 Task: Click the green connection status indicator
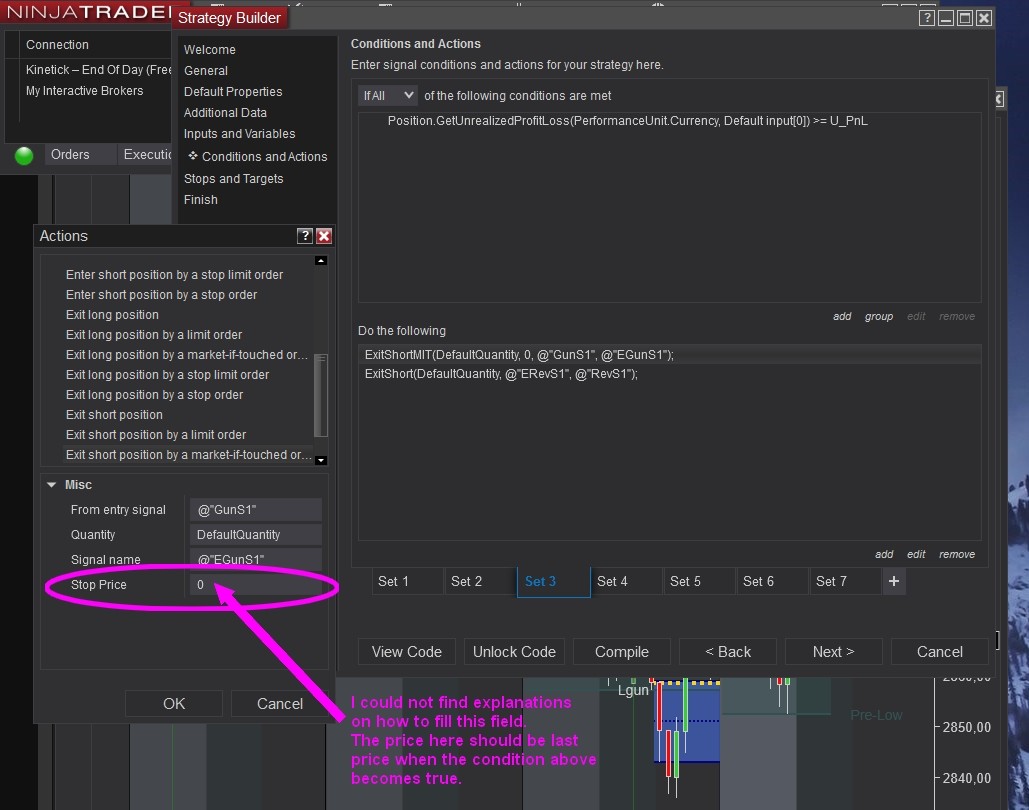click(22, 154)
